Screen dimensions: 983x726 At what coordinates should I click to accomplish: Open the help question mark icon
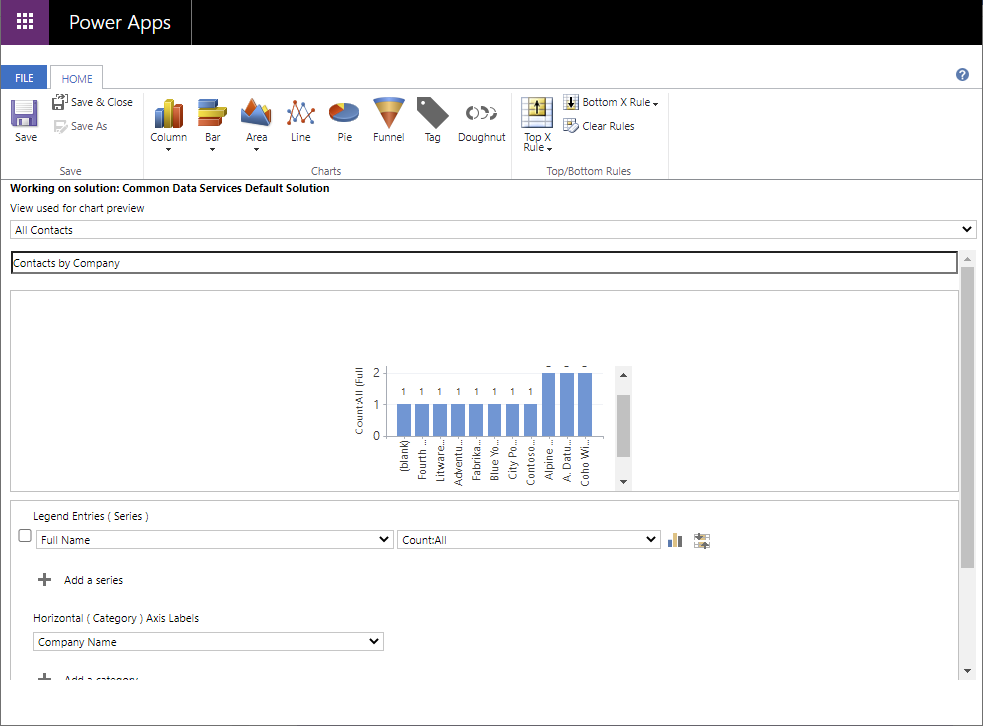pyautogui.click(x=962, y=75)
